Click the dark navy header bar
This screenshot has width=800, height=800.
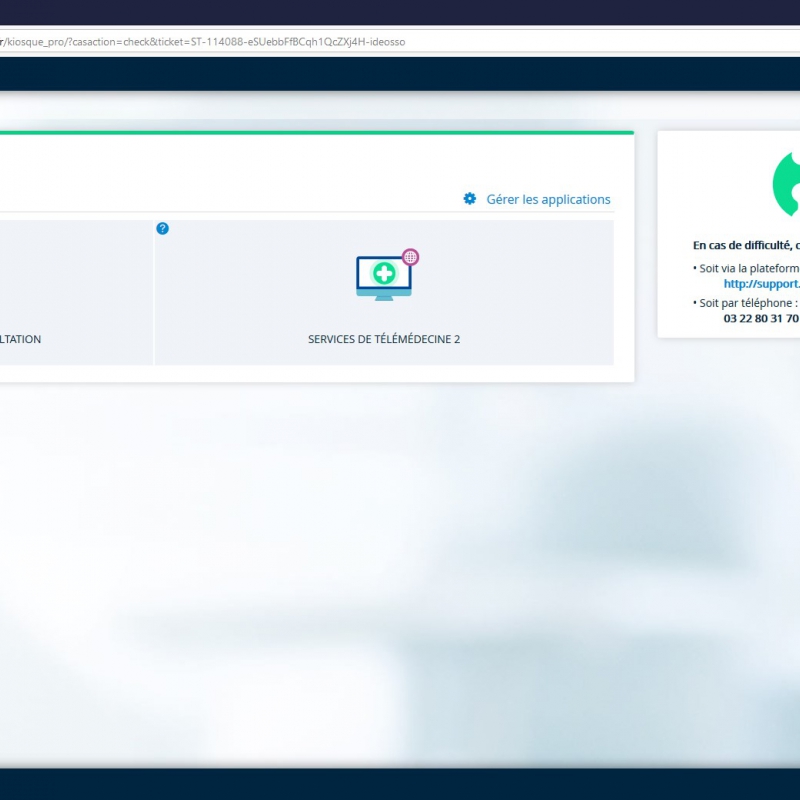(400, 74)
